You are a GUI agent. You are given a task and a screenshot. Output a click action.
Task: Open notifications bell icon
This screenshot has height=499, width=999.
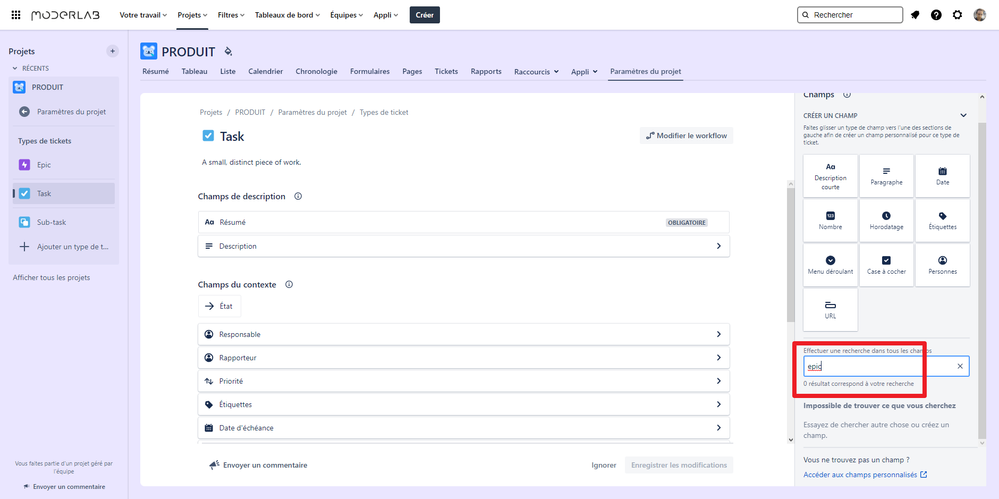[x=915, y=15]
